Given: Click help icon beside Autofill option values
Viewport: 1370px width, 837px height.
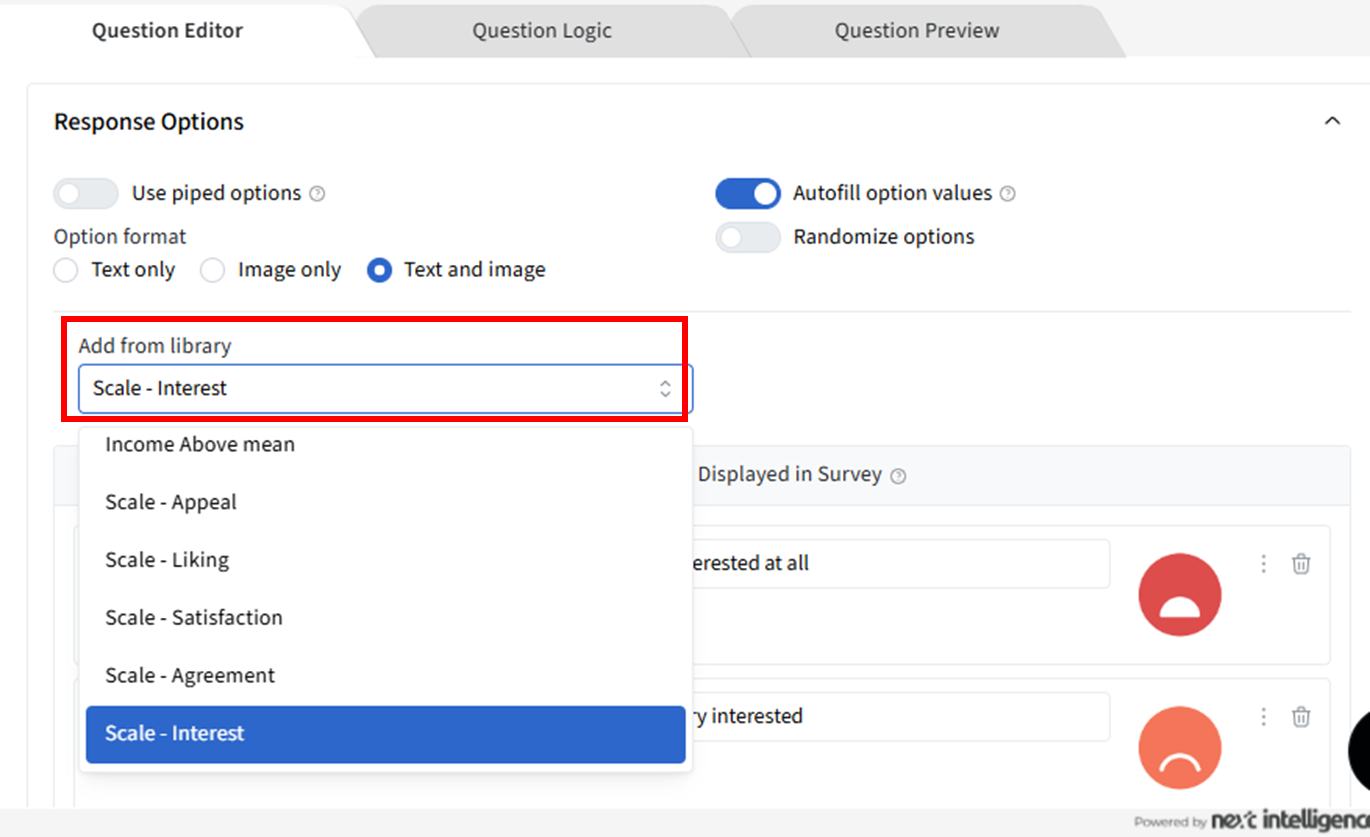Looking at the screenshot, I should (x=1008, y=194).
